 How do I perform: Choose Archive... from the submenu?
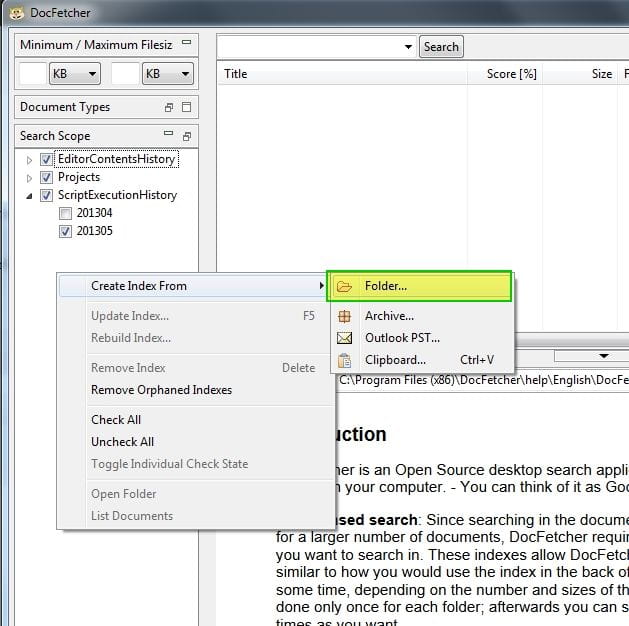tap(422, 316)
